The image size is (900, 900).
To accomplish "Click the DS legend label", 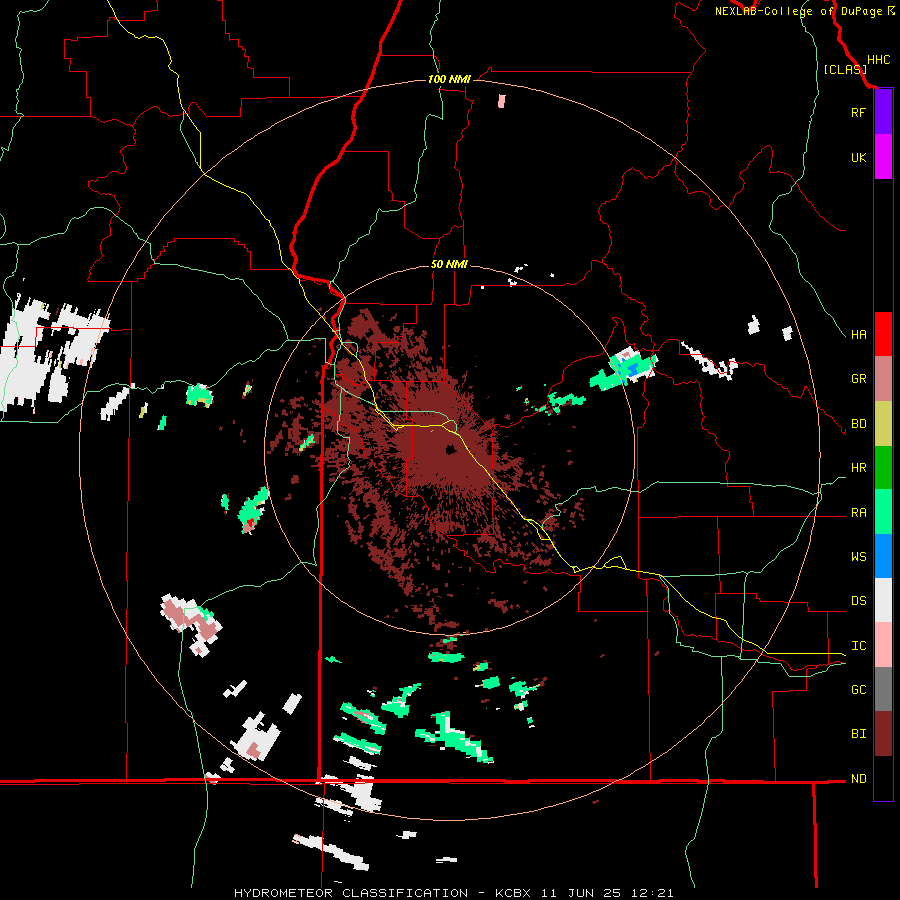I will (x=858, y=600).
